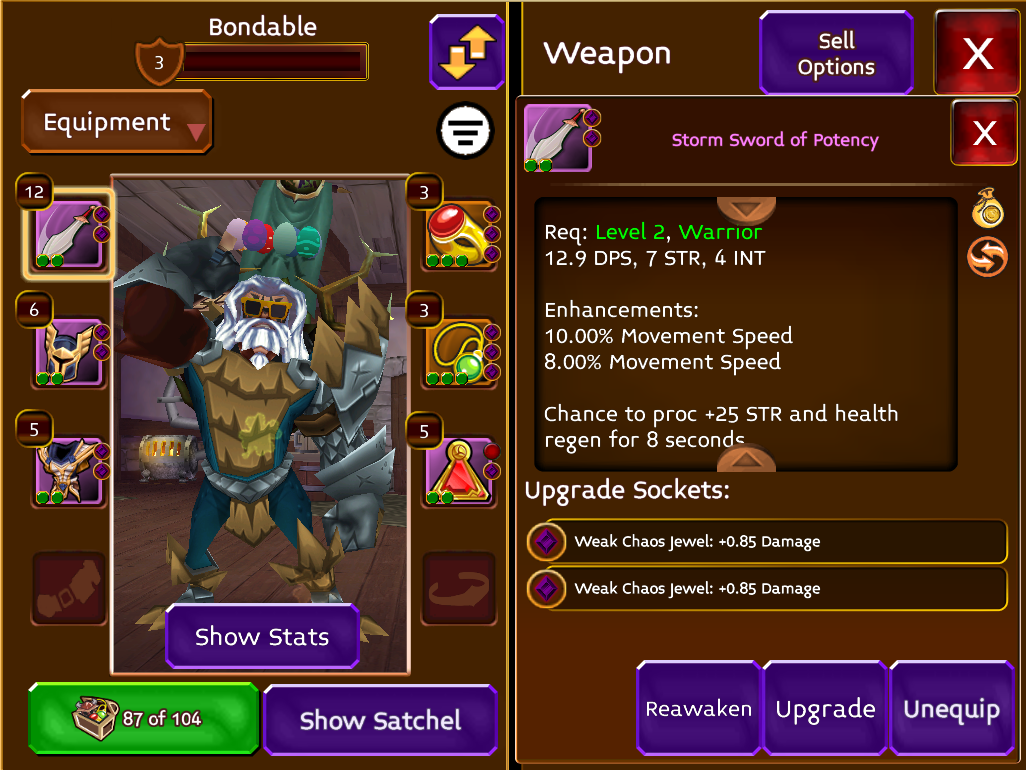Click the Upgrade button

825,709
